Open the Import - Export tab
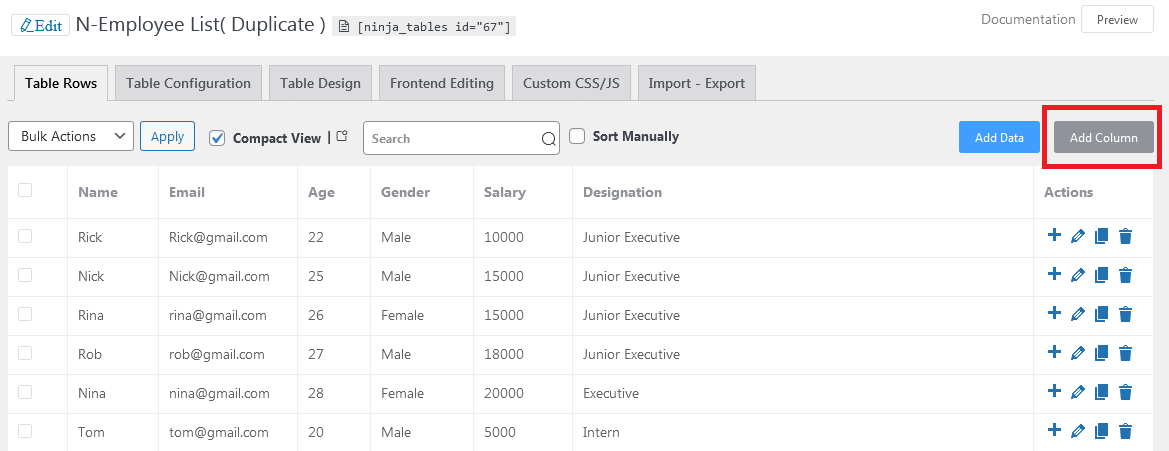Viewport: 1169px width, 451px height. pyautogui.click(x=696, y=83)
